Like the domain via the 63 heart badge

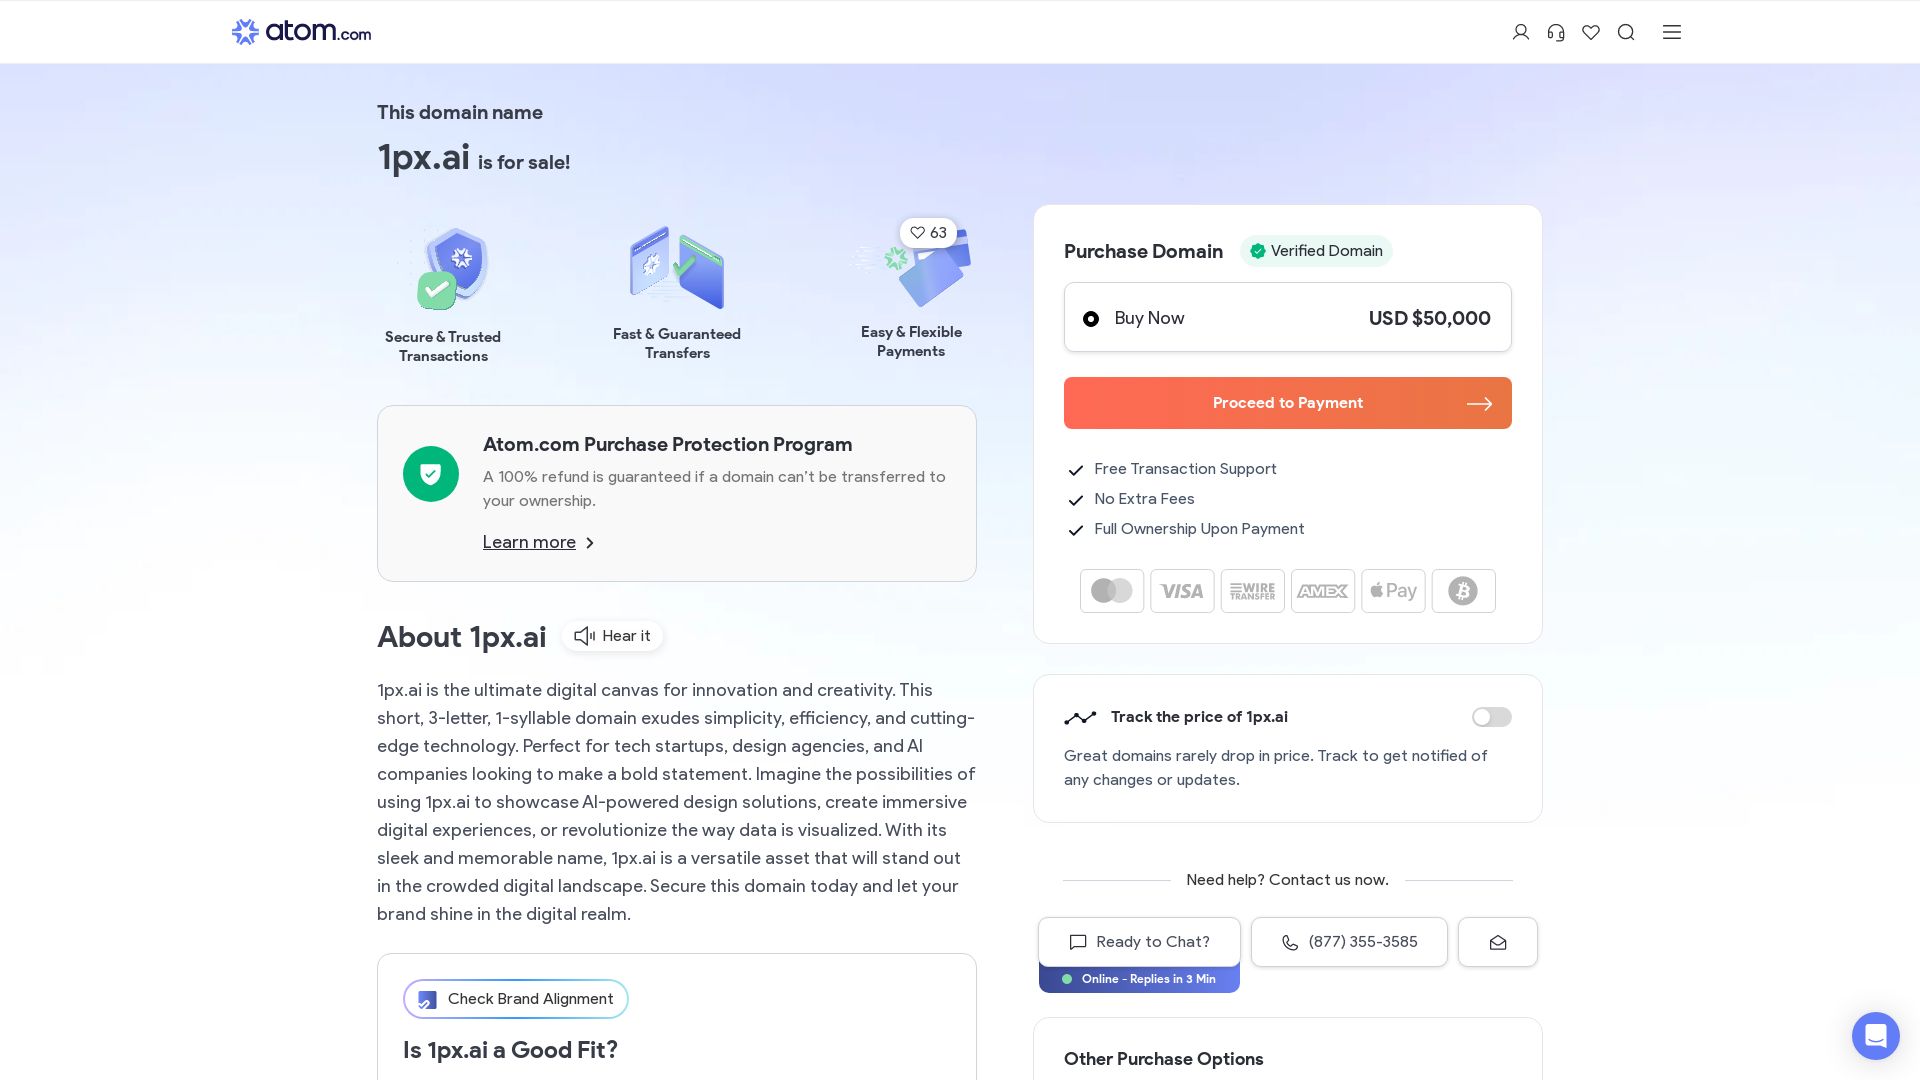coord(928,233)
